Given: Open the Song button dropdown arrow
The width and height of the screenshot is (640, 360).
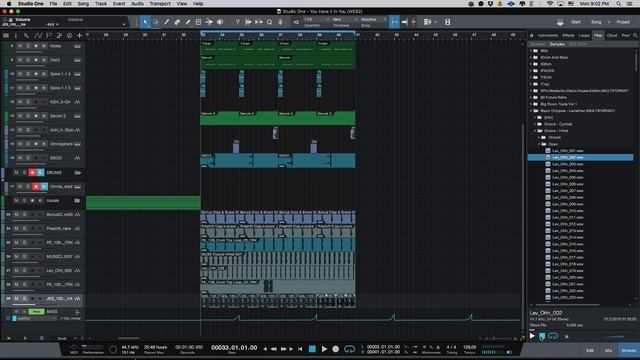Looking at the screenshot, I should (609, 22).
